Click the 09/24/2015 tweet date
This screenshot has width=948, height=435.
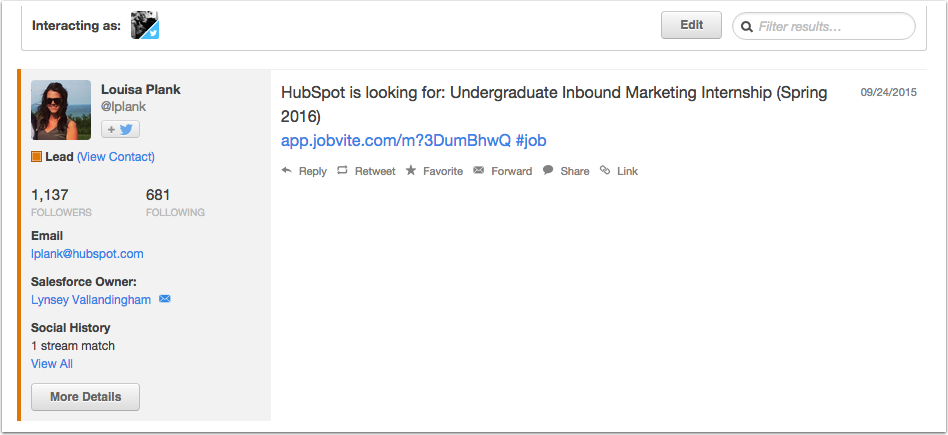point(888,93)
